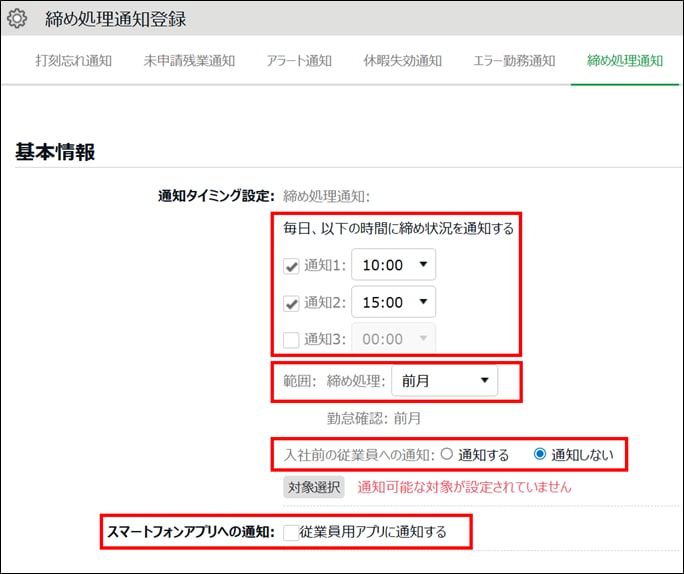Click the active 締め処理通知 tab
The image size is (684, 574).
(625, 60)
